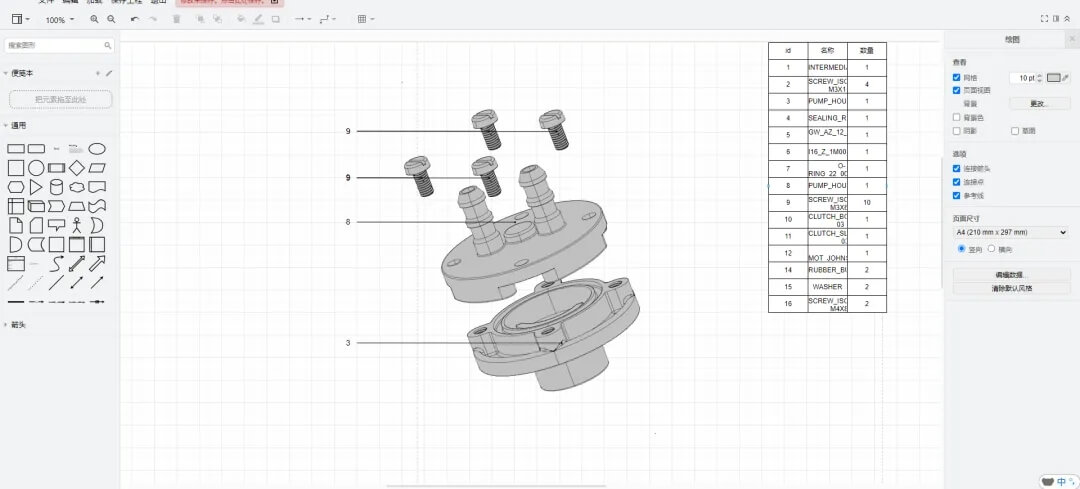Collapse the general shapes section
This screenshot has width=1080, height=489.
pos(6,125)
